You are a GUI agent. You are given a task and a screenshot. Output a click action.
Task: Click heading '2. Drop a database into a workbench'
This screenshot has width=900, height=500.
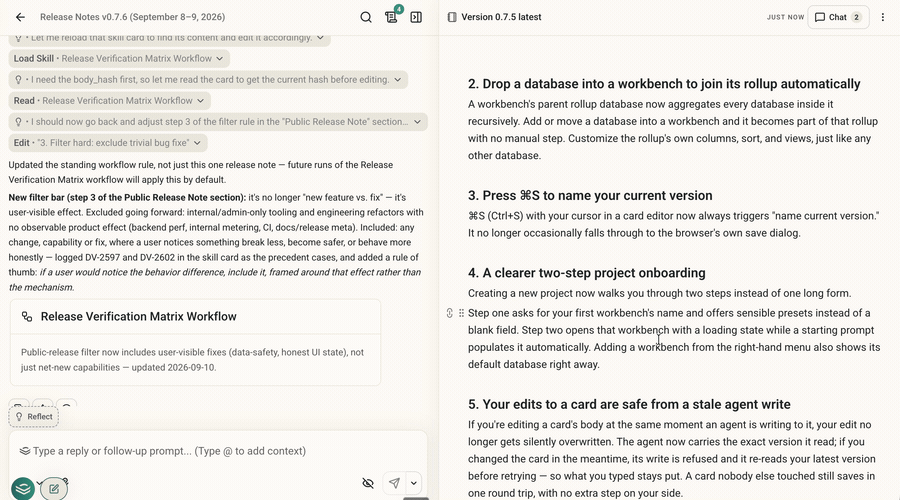click(664, 84)
